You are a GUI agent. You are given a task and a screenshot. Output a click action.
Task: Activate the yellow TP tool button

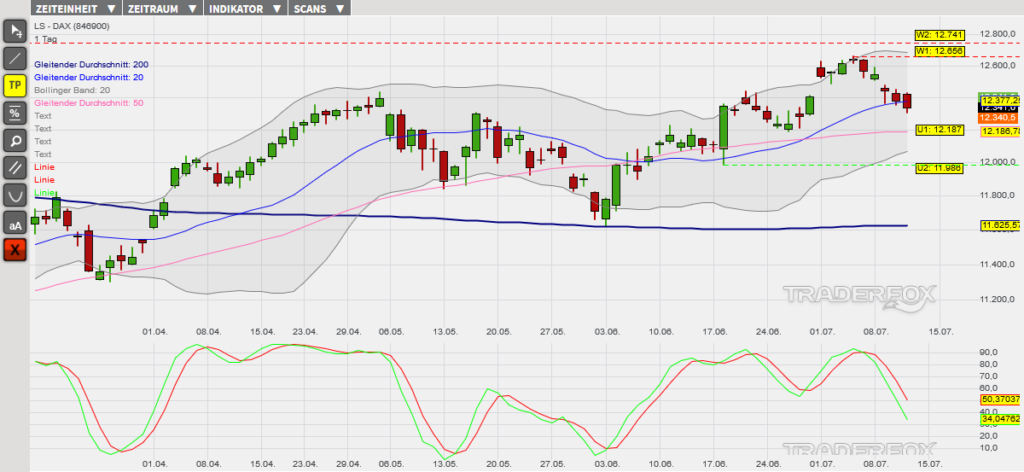click(x=15, y=86)
